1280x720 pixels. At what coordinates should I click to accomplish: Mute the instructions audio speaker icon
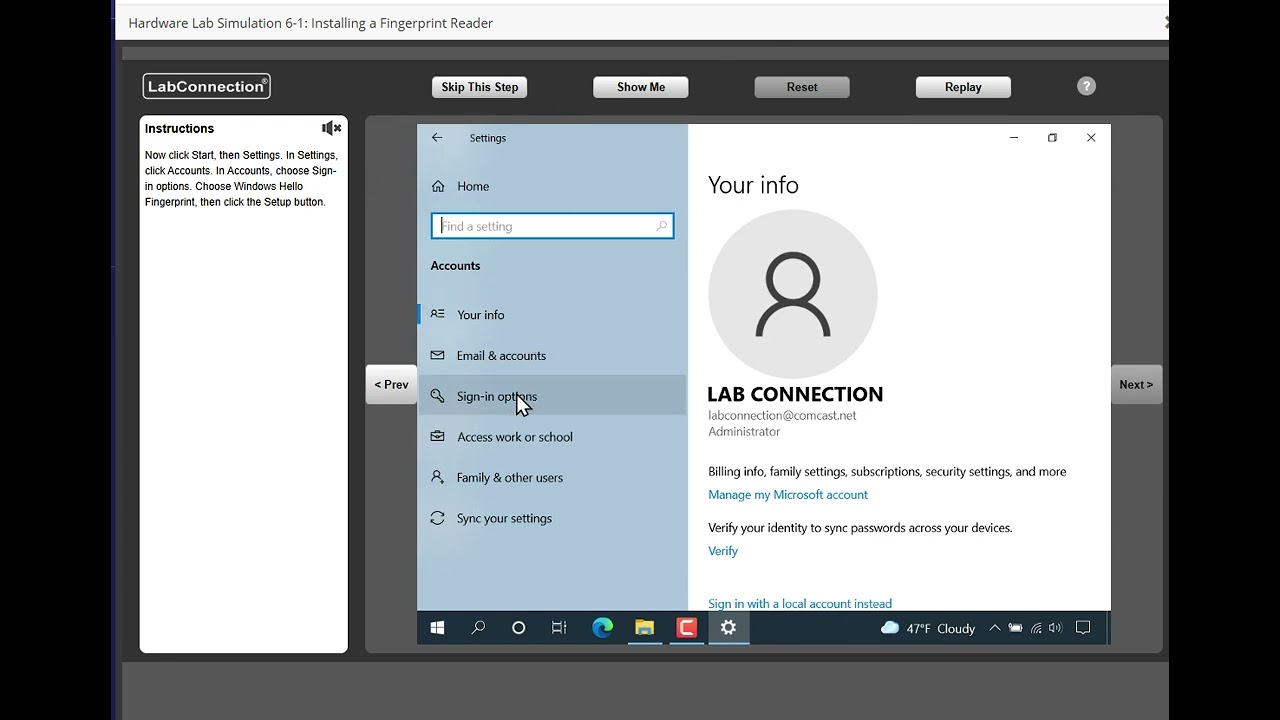[332, 128]
